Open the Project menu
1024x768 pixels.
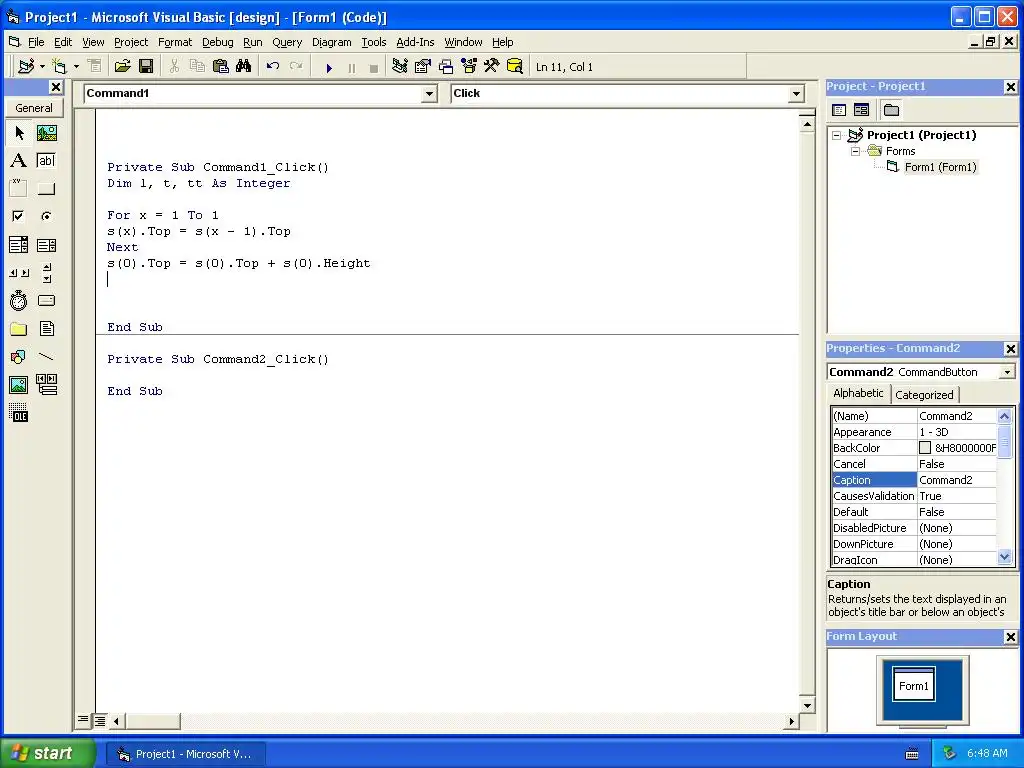131,42
